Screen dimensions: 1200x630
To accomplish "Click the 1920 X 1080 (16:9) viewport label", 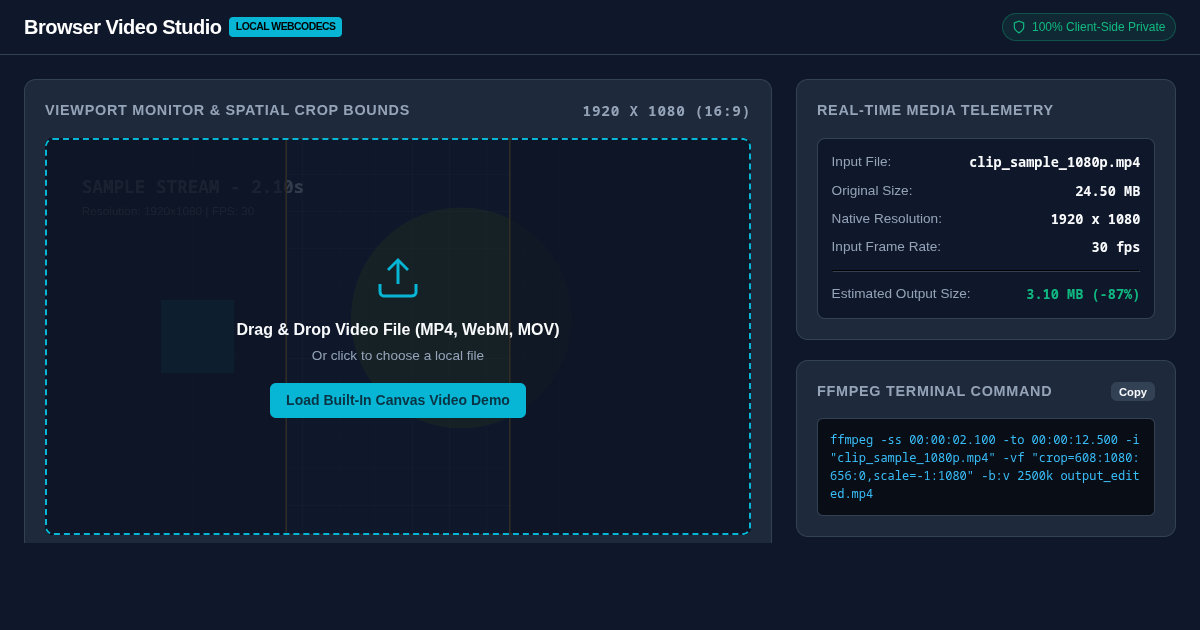I will pos(667,111).
